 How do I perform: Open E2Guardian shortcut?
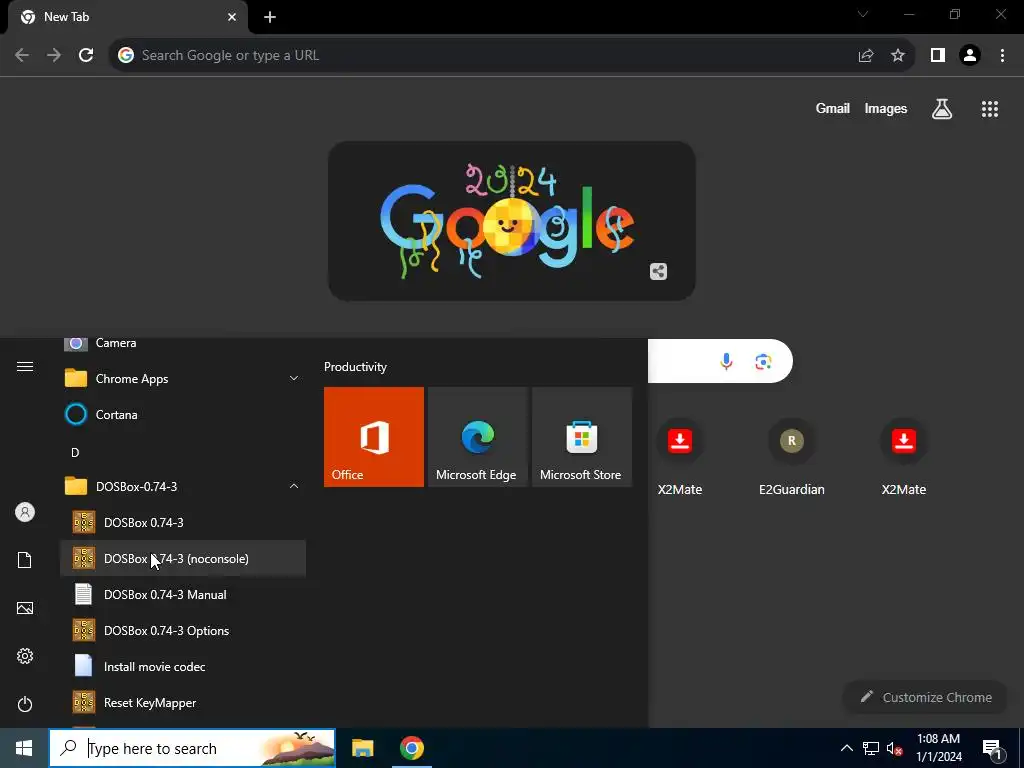[x=792, y=458]
